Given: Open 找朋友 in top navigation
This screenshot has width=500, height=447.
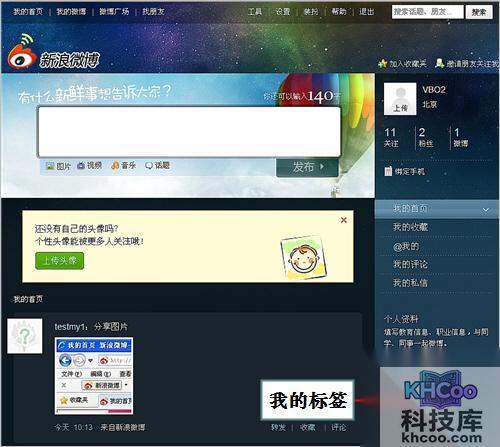Looking at the screenshot, I should pos(153,12).
